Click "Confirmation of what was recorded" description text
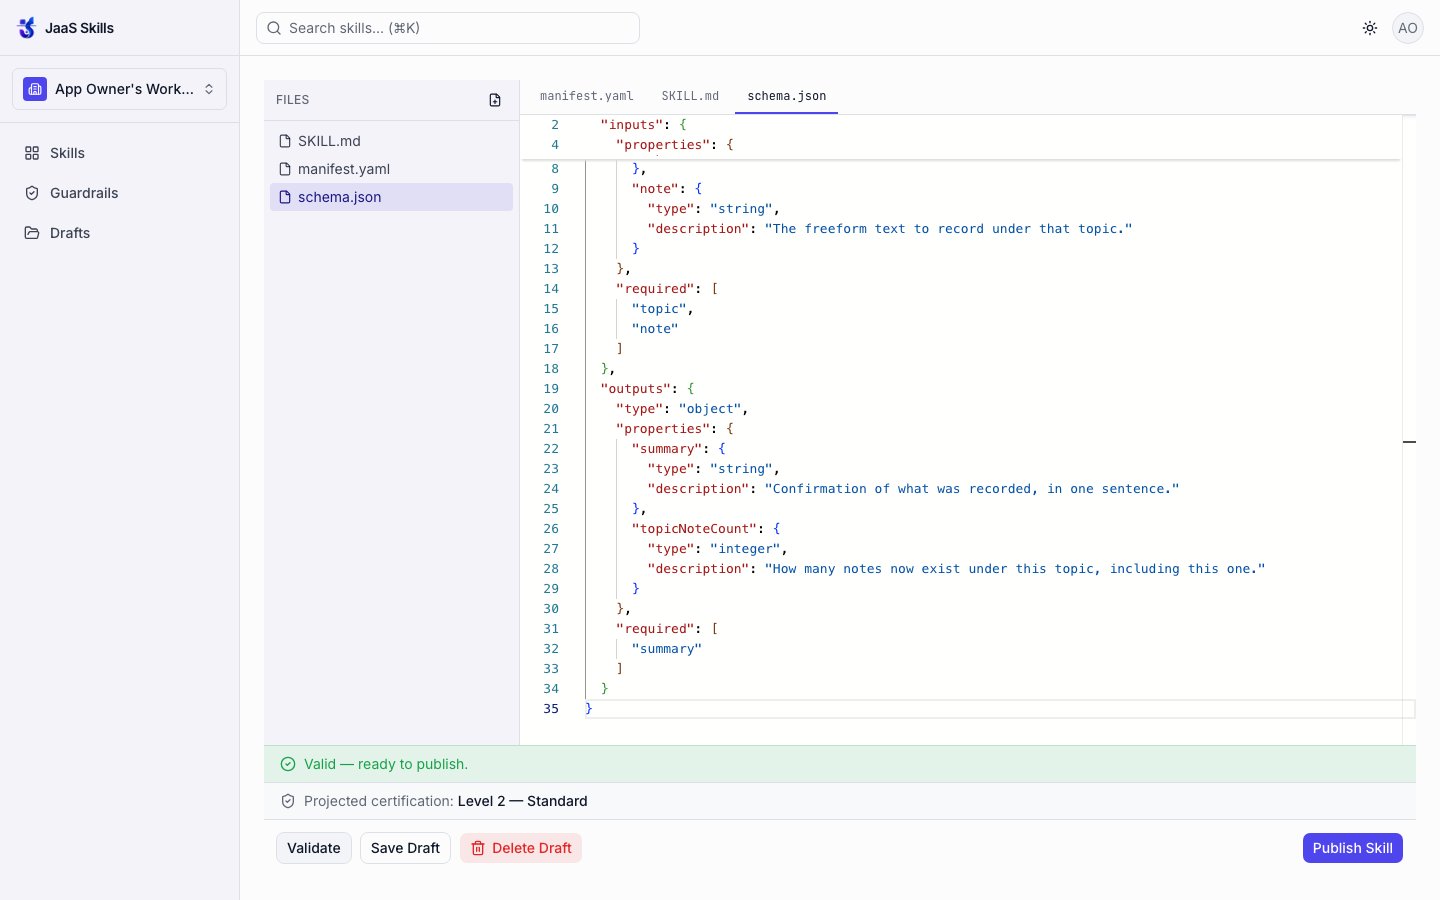Image resolution: width=1440 pixels, height=900 pixels. [972, 489]
